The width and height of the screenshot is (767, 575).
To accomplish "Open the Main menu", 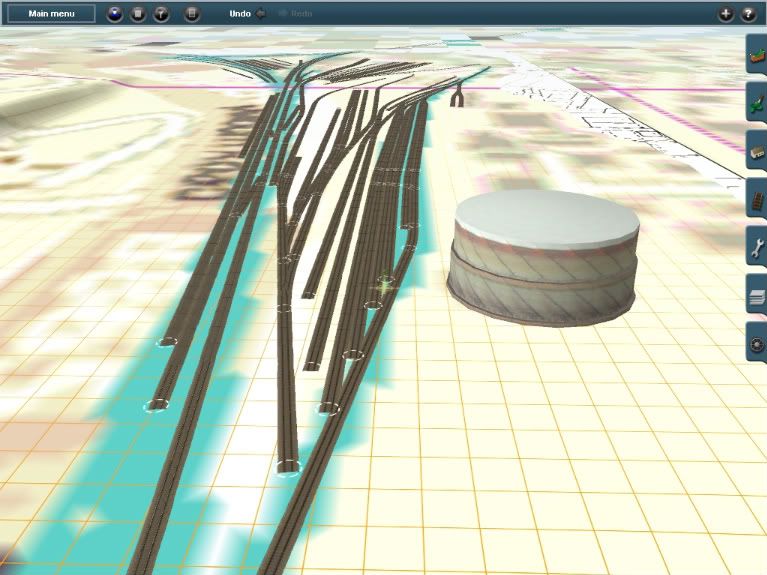I will (52, 14).
